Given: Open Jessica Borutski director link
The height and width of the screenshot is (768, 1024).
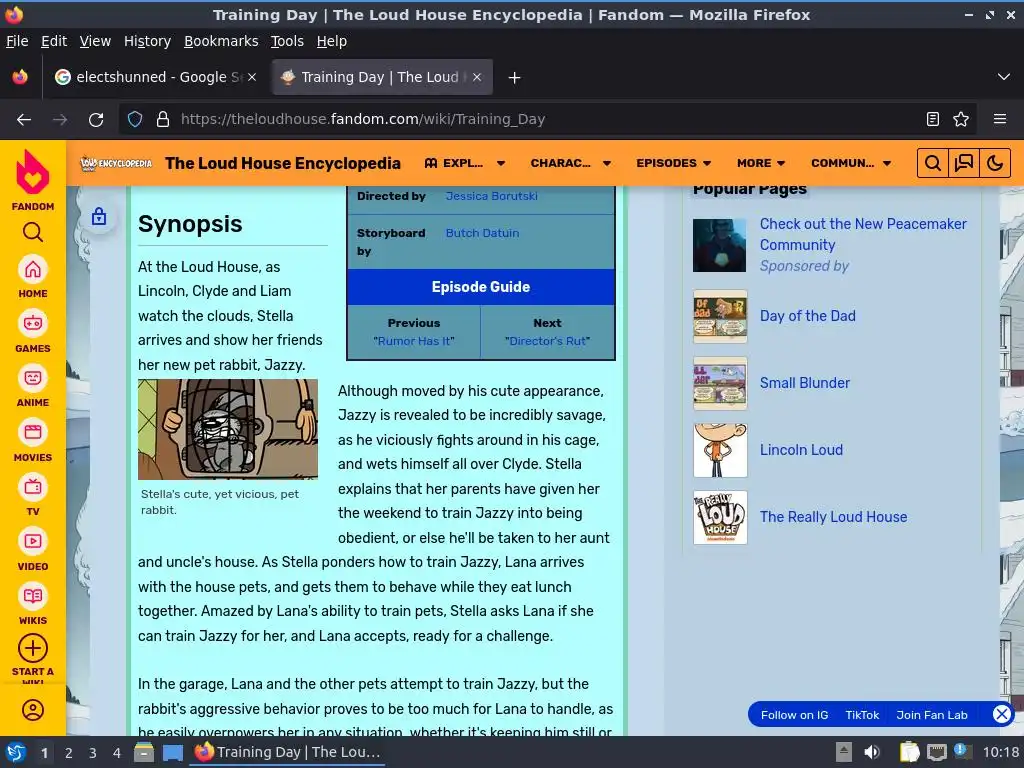Looking at the screenshot, I should pos(491,196).
